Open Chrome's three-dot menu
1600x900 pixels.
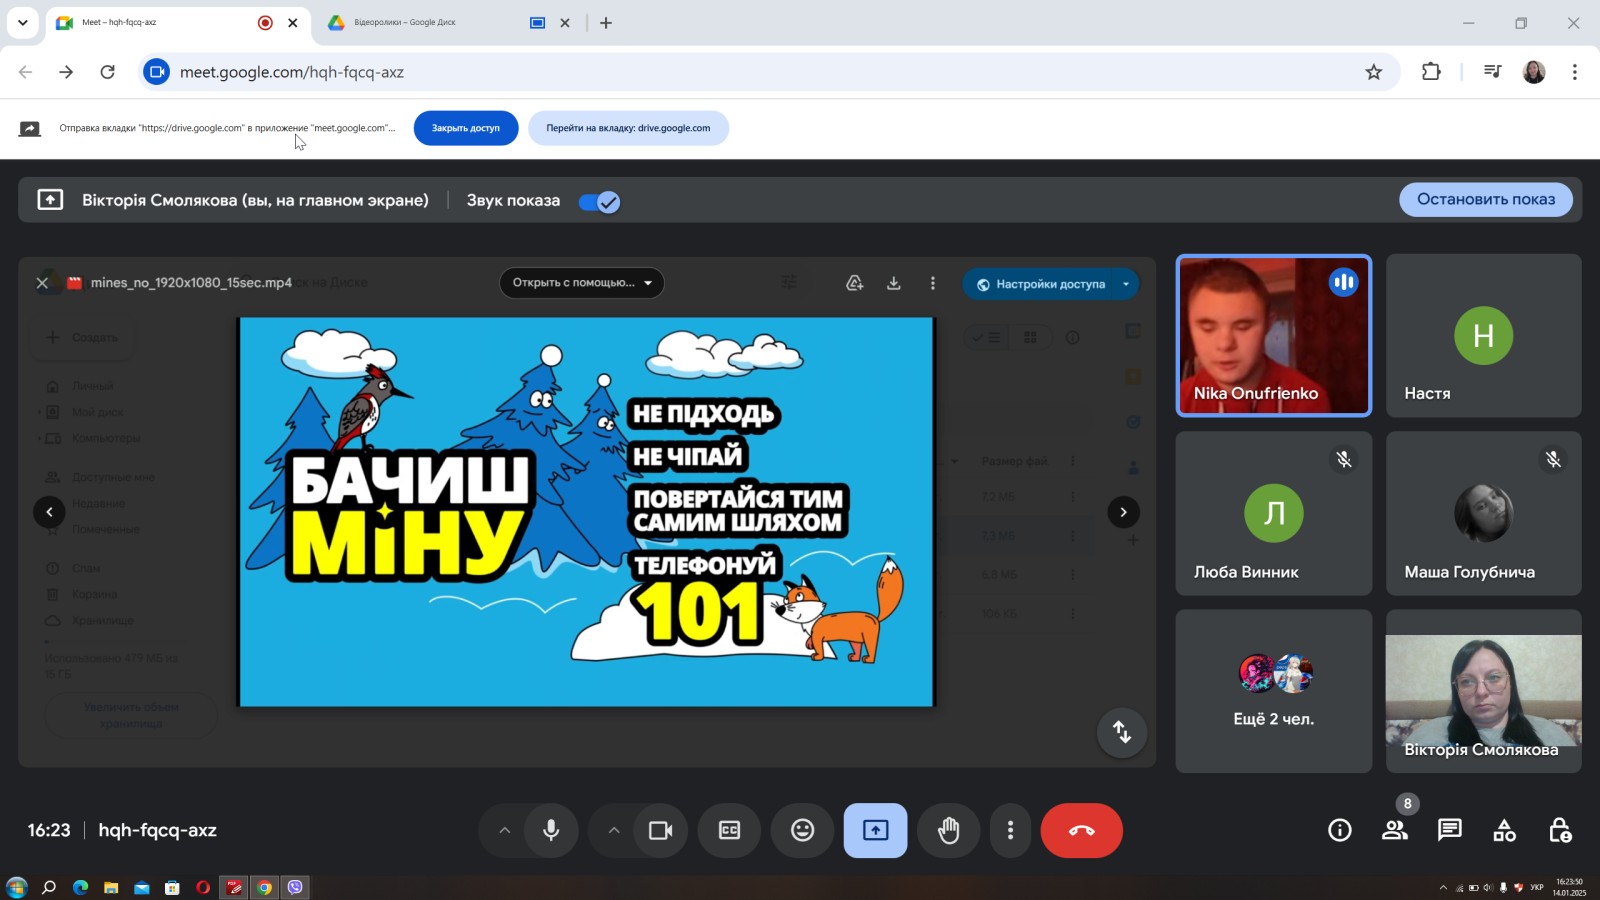pos(1575,72)
